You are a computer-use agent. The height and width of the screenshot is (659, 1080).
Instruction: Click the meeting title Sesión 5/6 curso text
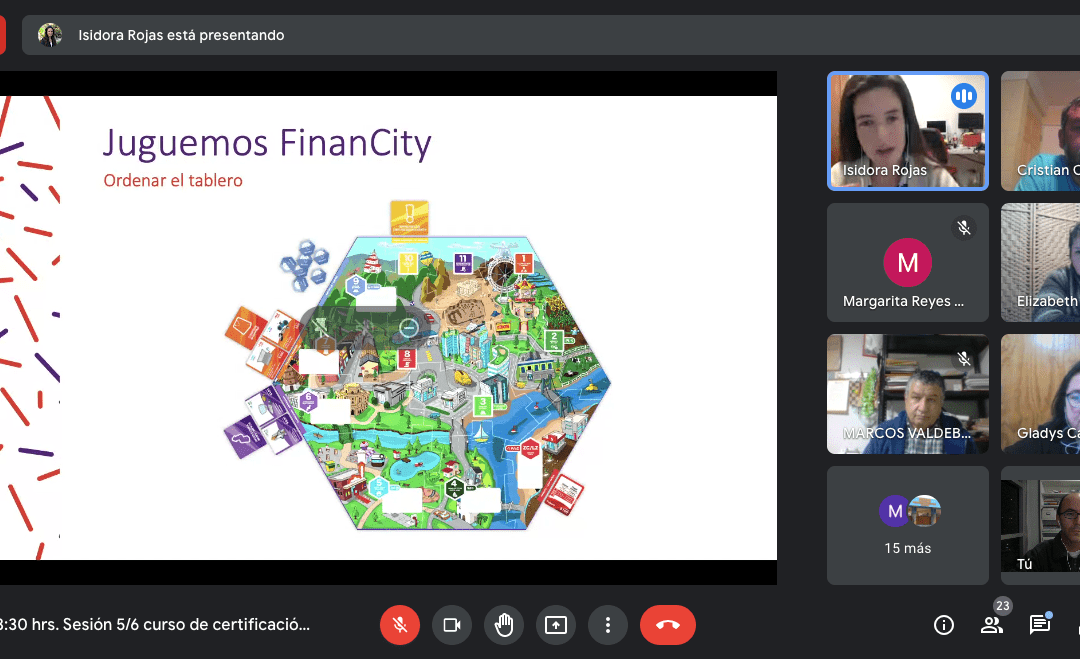(x=155, y=625)
